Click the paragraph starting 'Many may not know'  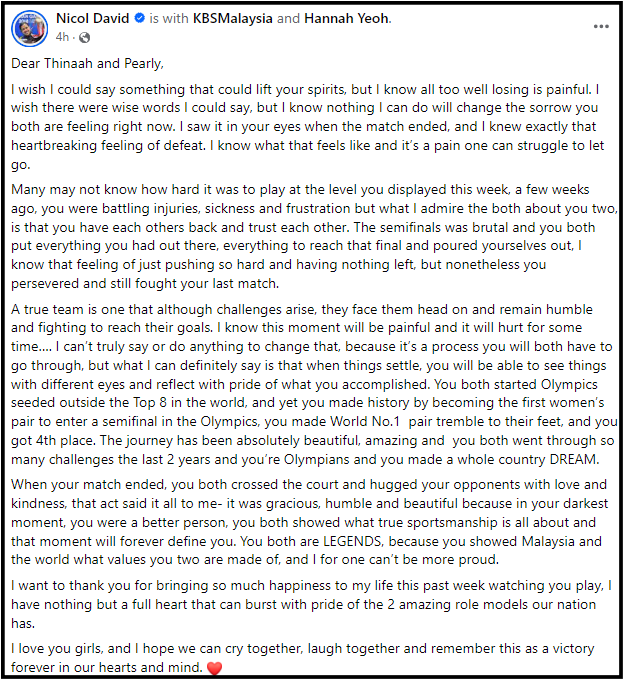click(x=314, y=236)
